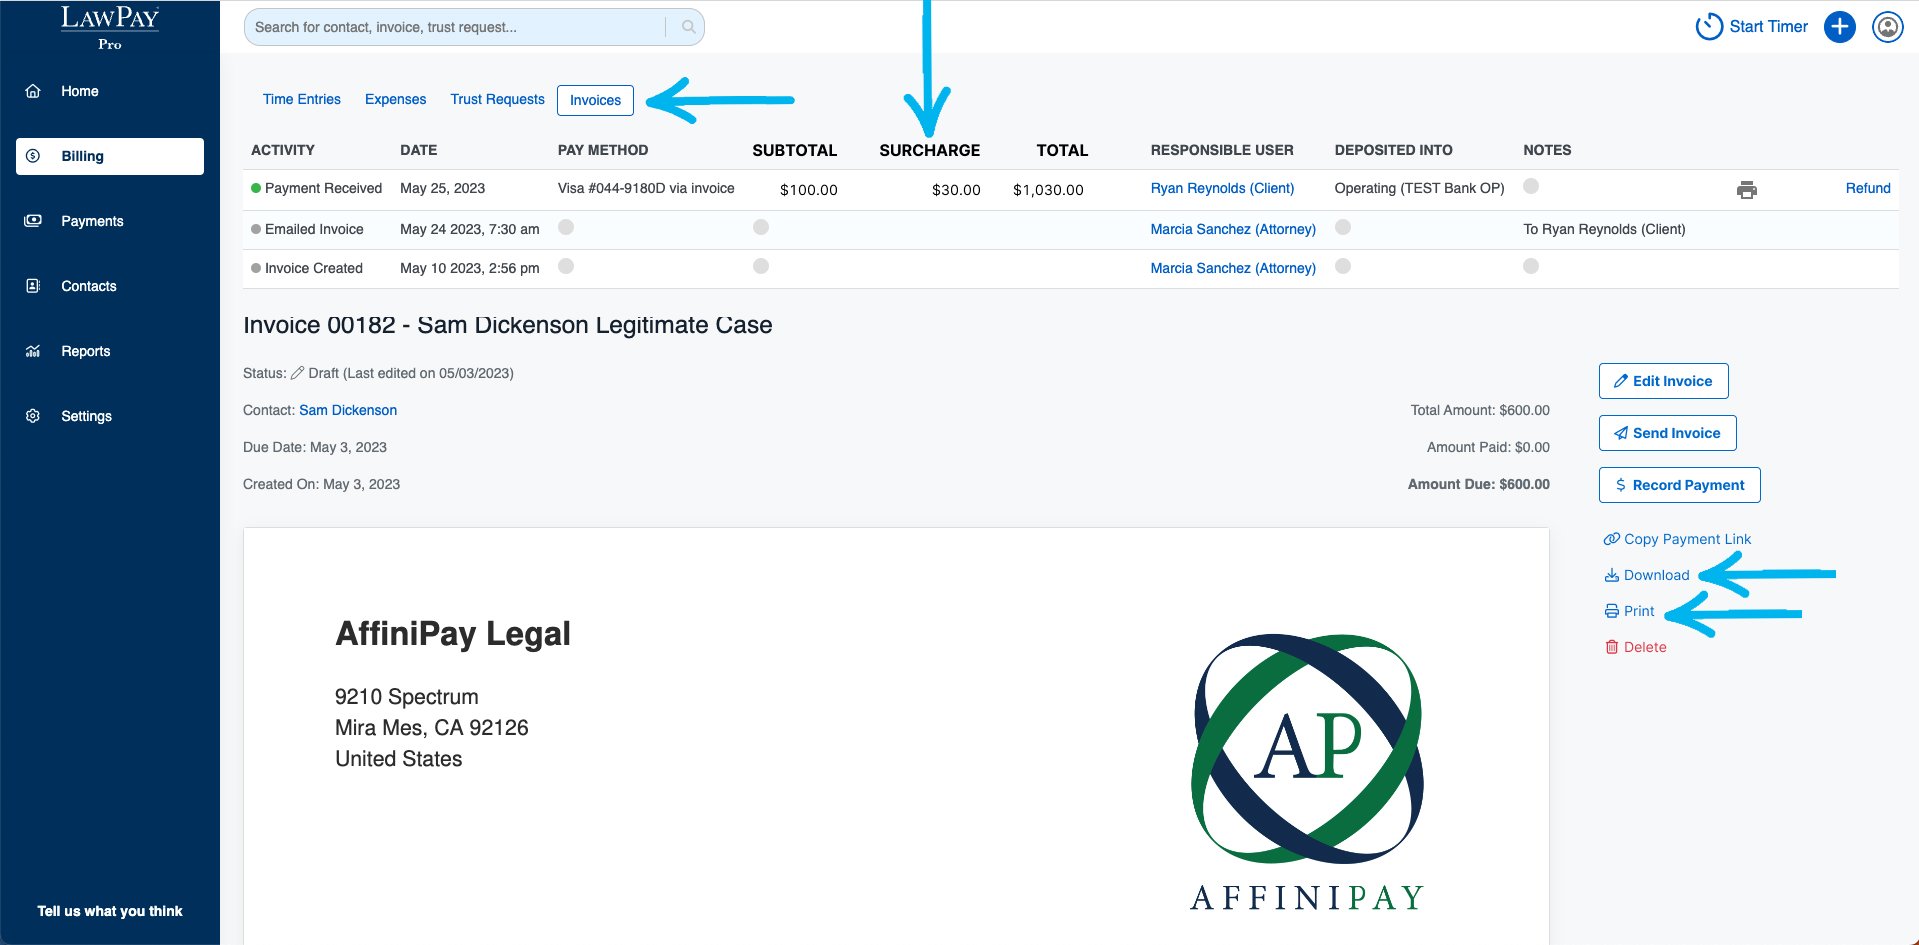Click the Start Timer clock icon
Viewport: 1919px width, 945px height.
coord(1710,26)
